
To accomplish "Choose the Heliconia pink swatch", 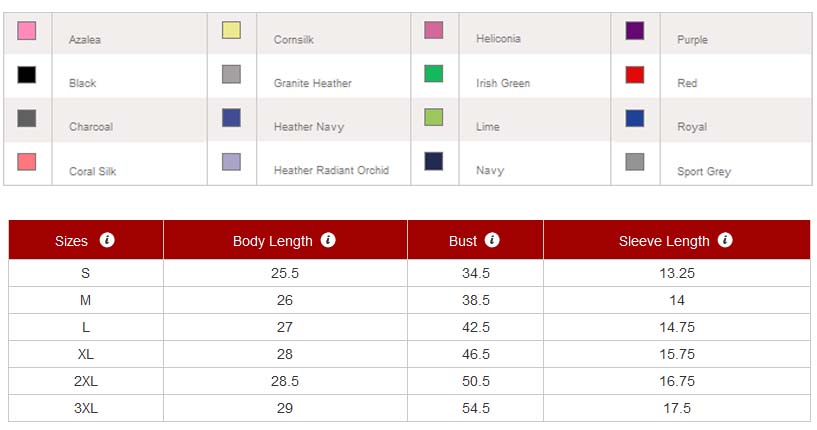I will 433,31.
